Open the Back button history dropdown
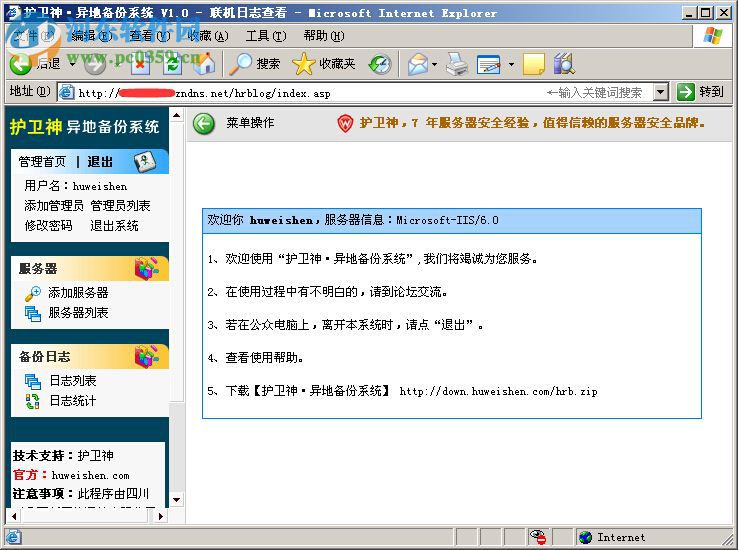 (x=72, y=64)
